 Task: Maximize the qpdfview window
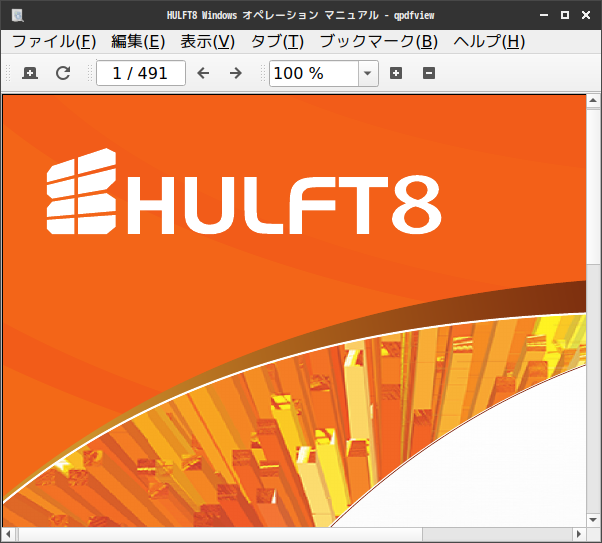[565, 15]
